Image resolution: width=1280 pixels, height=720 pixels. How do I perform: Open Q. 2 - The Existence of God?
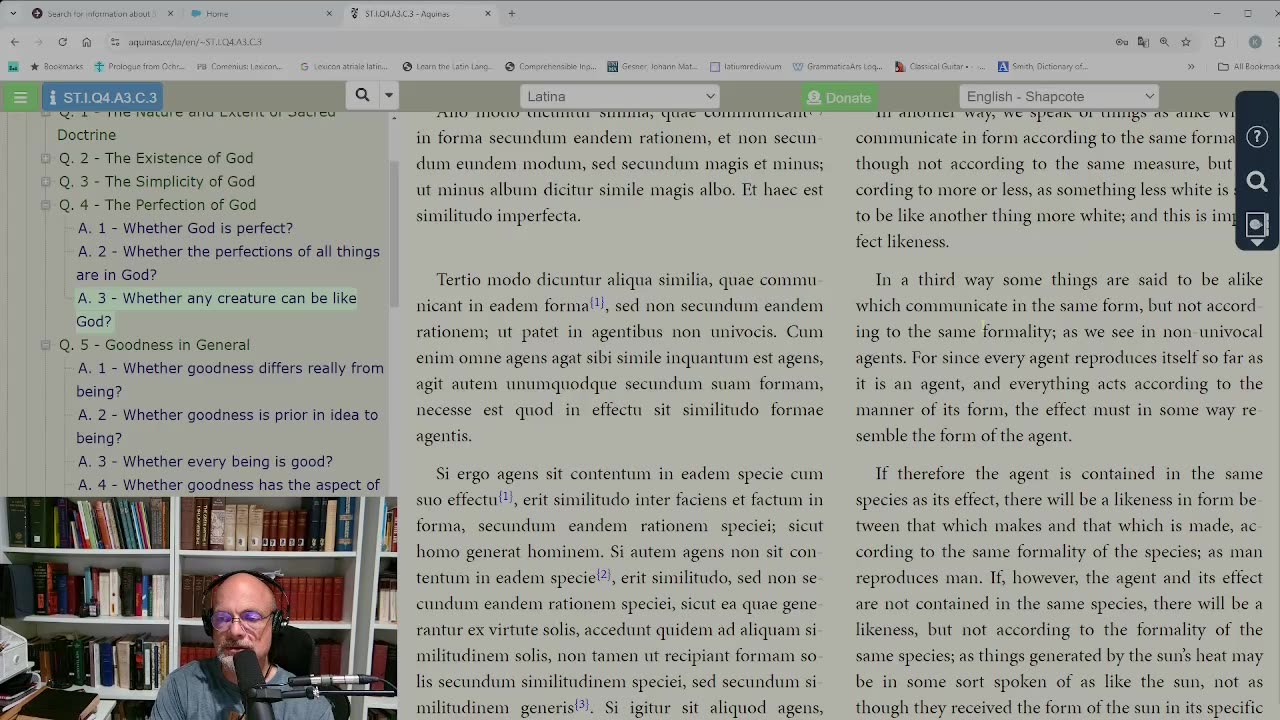155,158
